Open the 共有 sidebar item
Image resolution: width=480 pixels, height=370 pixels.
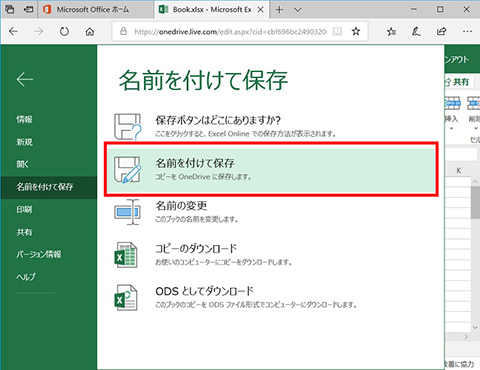point(24,232)
